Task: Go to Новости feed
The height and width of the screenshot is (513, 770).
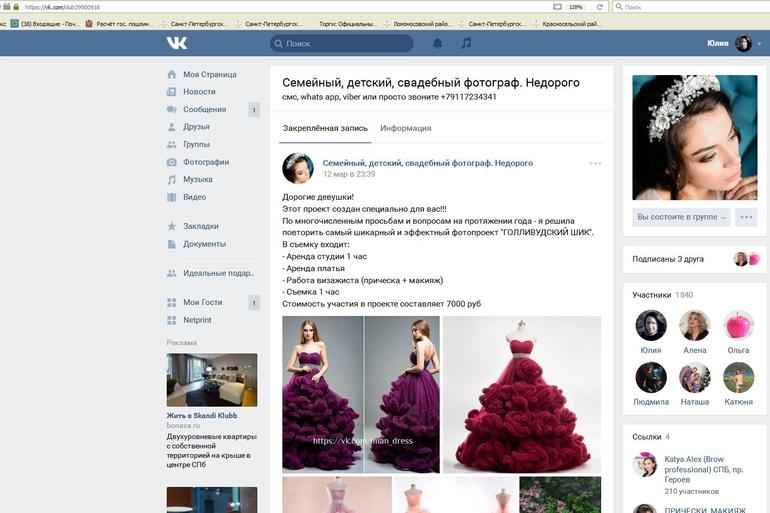Action: click(199, 91)
